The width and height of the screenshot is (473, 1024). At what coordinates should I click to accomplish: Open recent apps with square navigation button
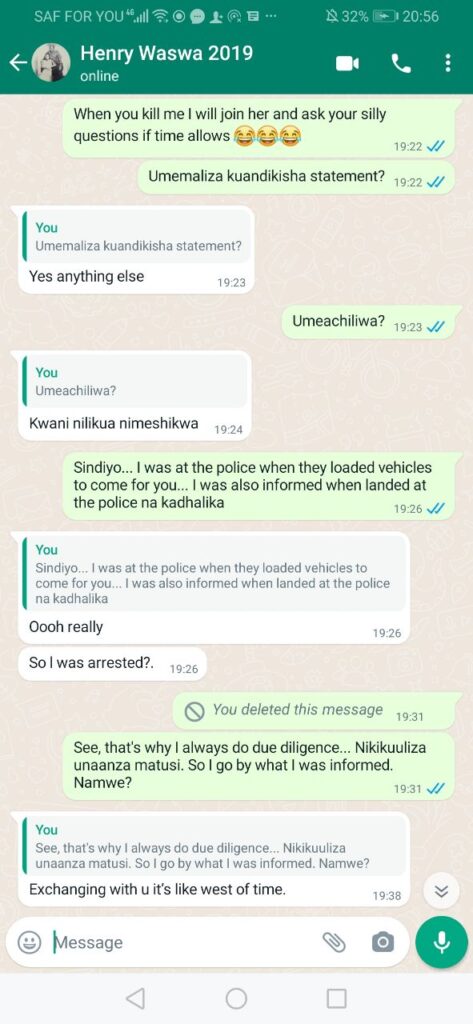coord(336,998)
